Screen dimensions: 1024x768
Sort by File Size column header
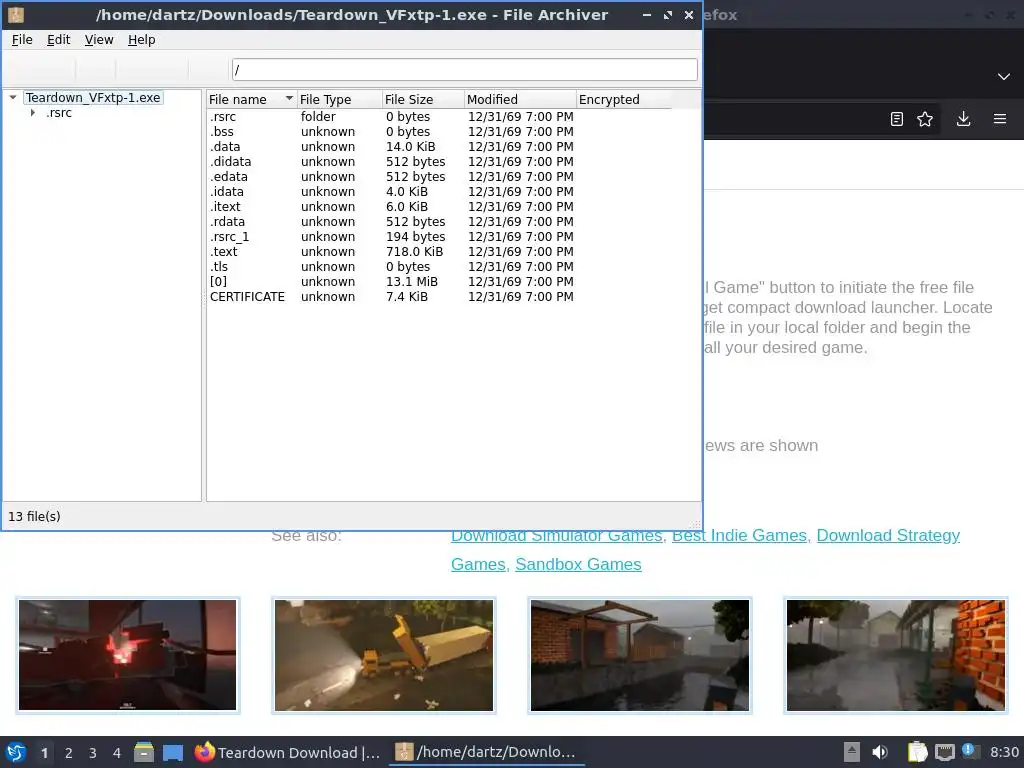click(x=423, y=99)
